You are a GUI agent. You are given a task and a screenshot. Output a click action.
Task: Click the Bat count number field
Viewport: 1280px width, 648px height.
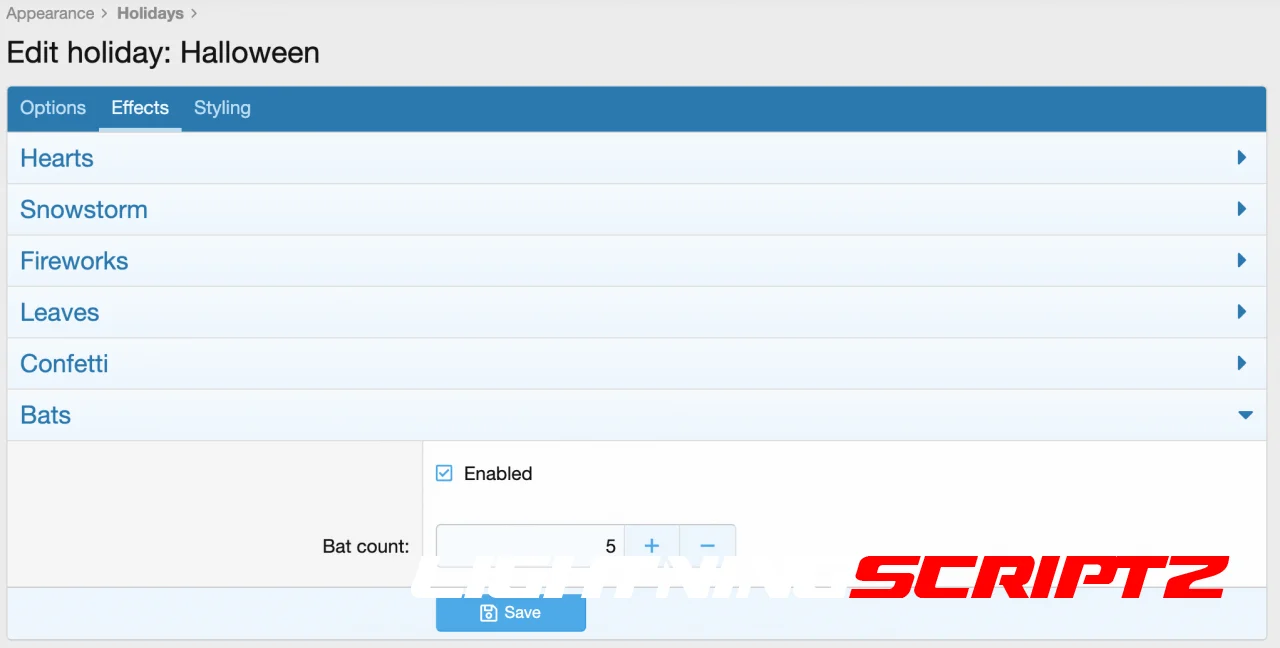tap(530, 545)
